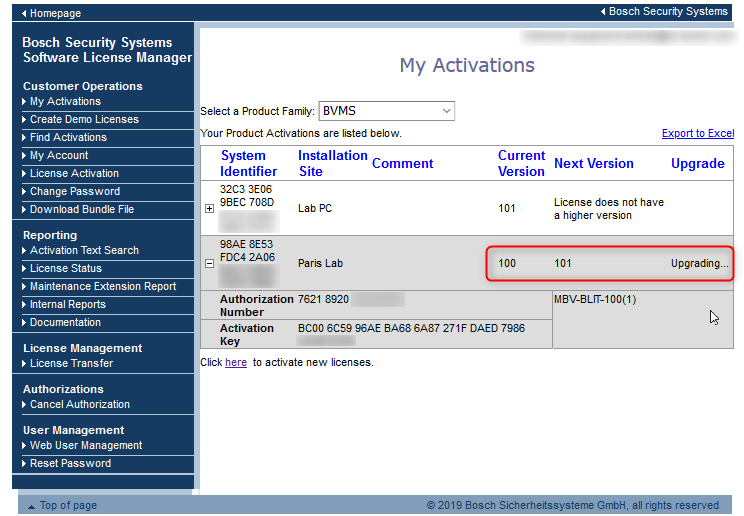Open My Activations in sidebar

click(x=65, y=101)
